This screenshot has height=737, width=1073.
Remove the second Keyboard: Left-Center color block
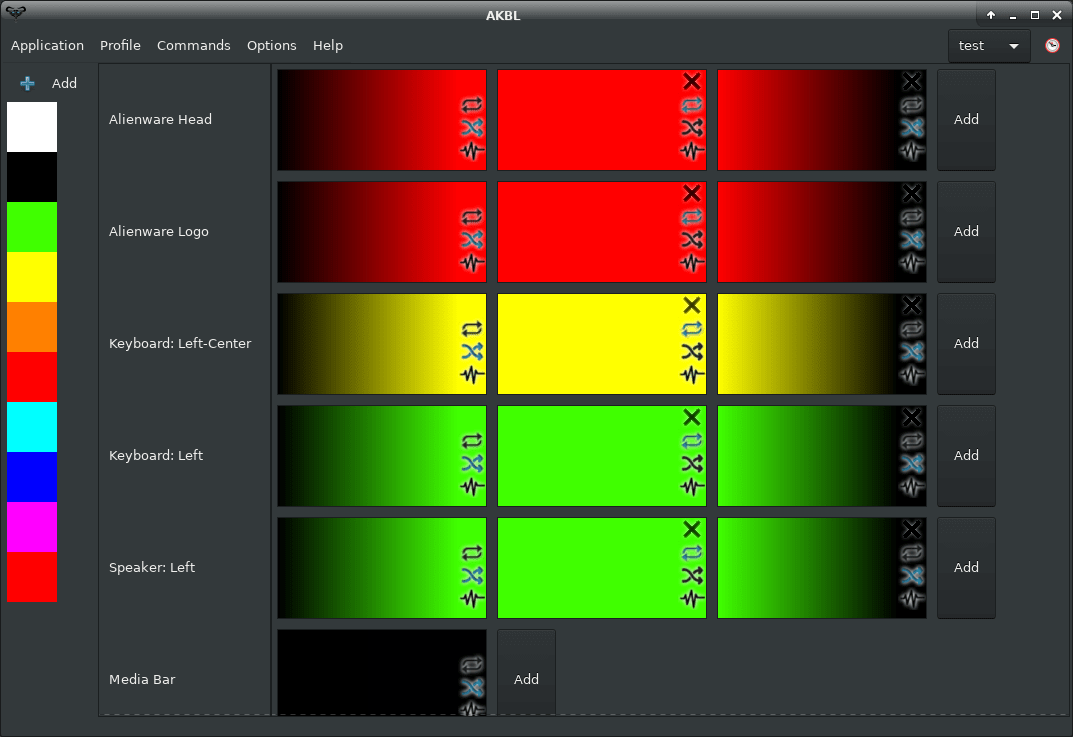tap(690, 305)
